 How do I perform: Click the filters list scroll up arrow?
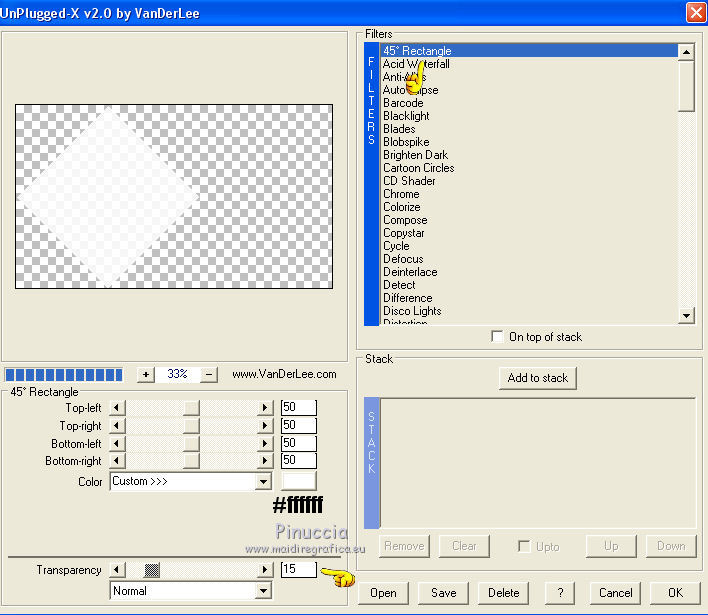(x=686, y=52)
